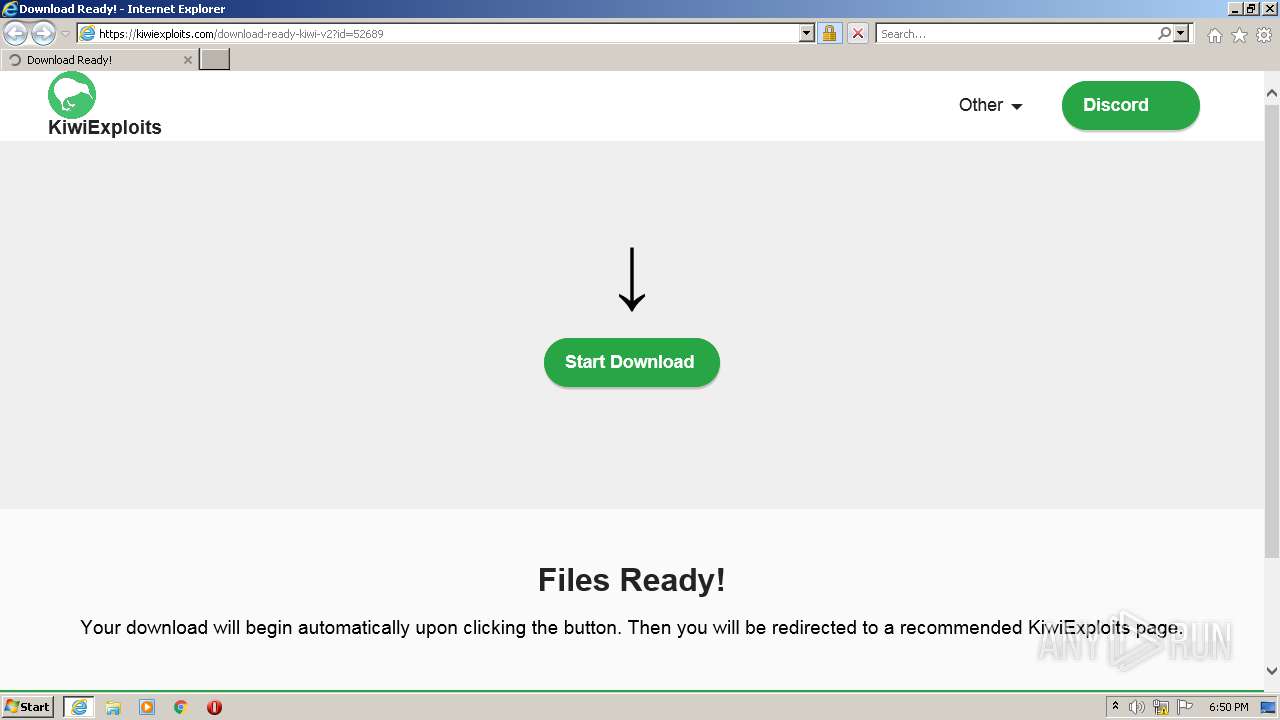
Task: Open the Chrome taskbar icon
Action: [x=181, y=707]
